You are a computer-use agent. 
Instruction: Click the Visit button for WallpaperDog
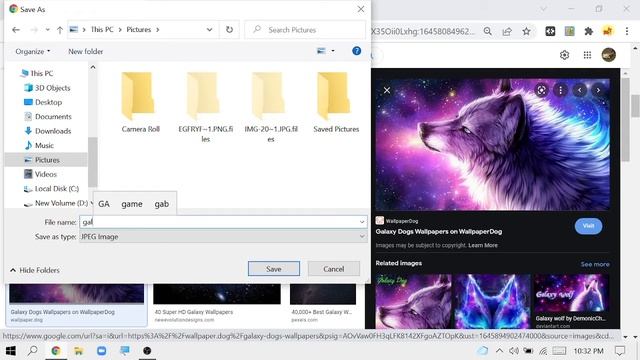588,226
